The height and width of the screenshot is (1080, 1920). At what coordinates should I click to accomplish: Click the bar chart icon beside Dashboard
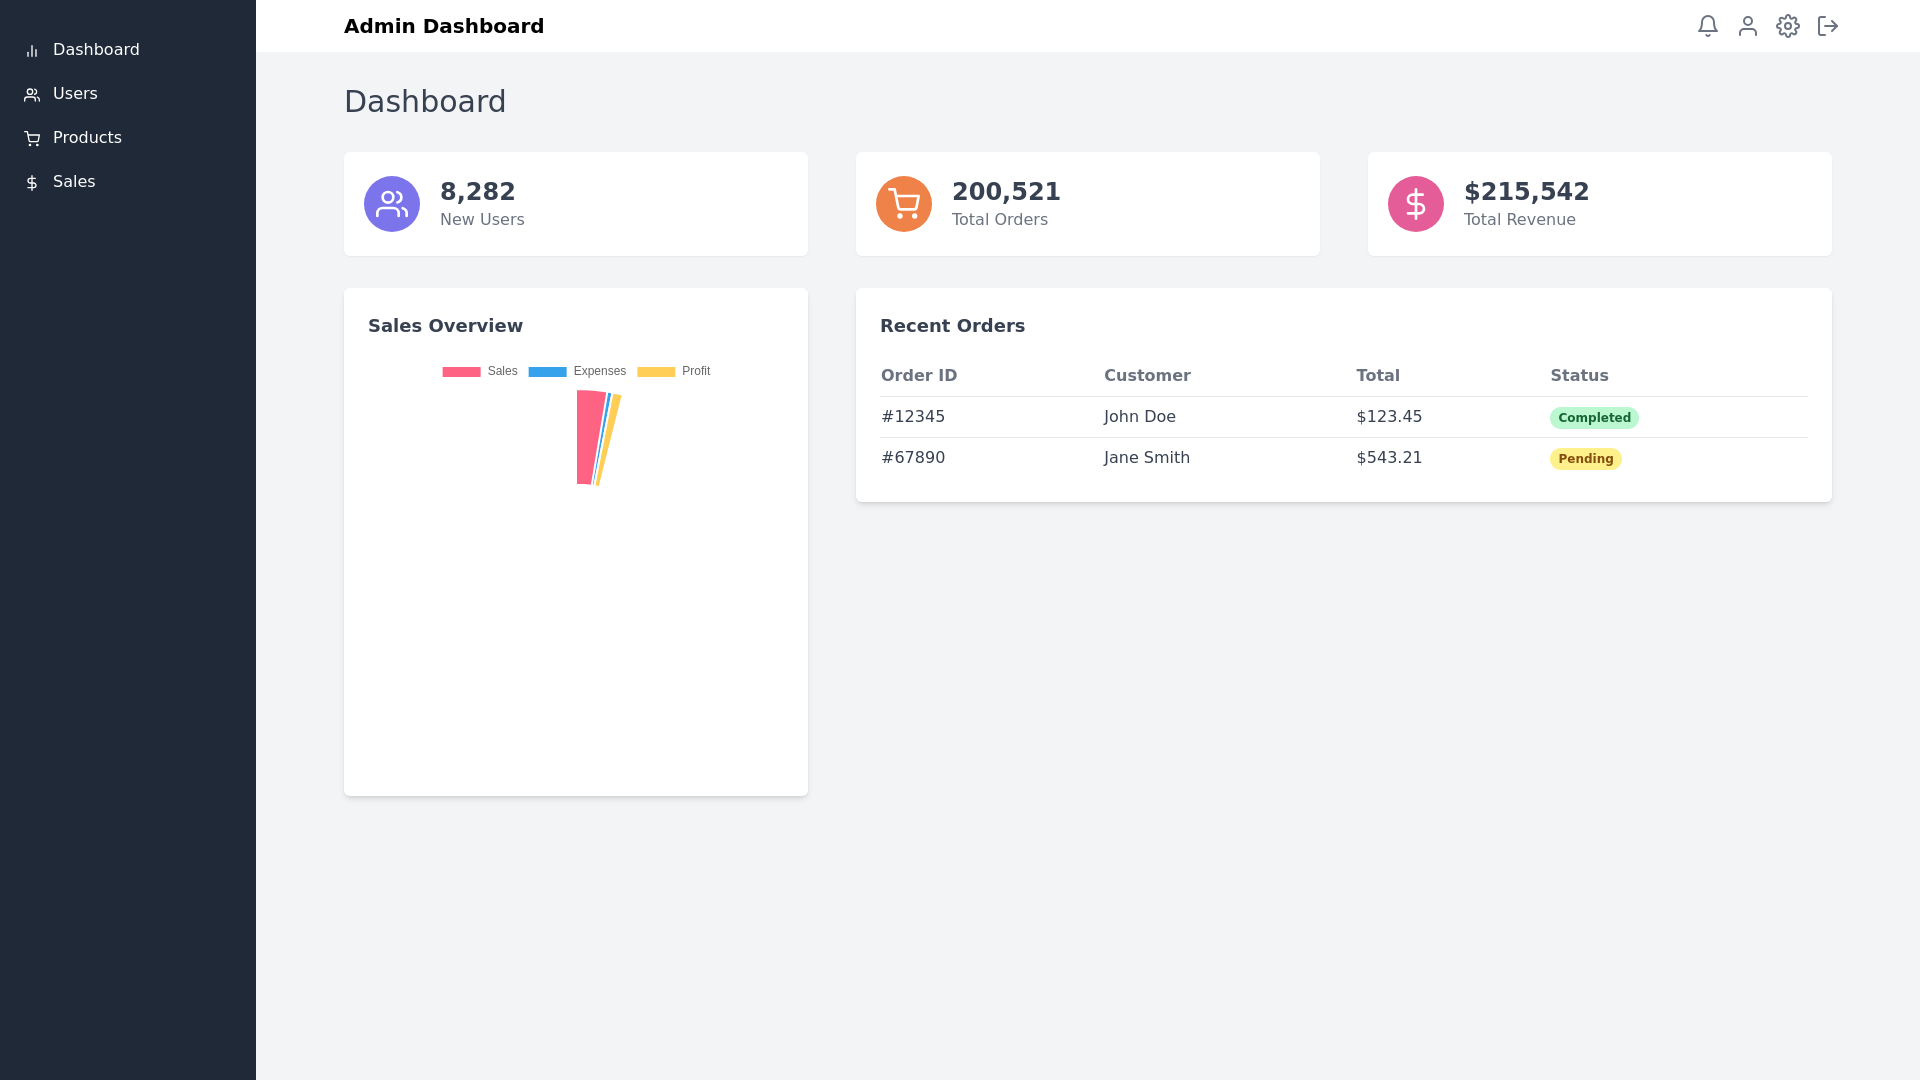(x=32, y=51)
